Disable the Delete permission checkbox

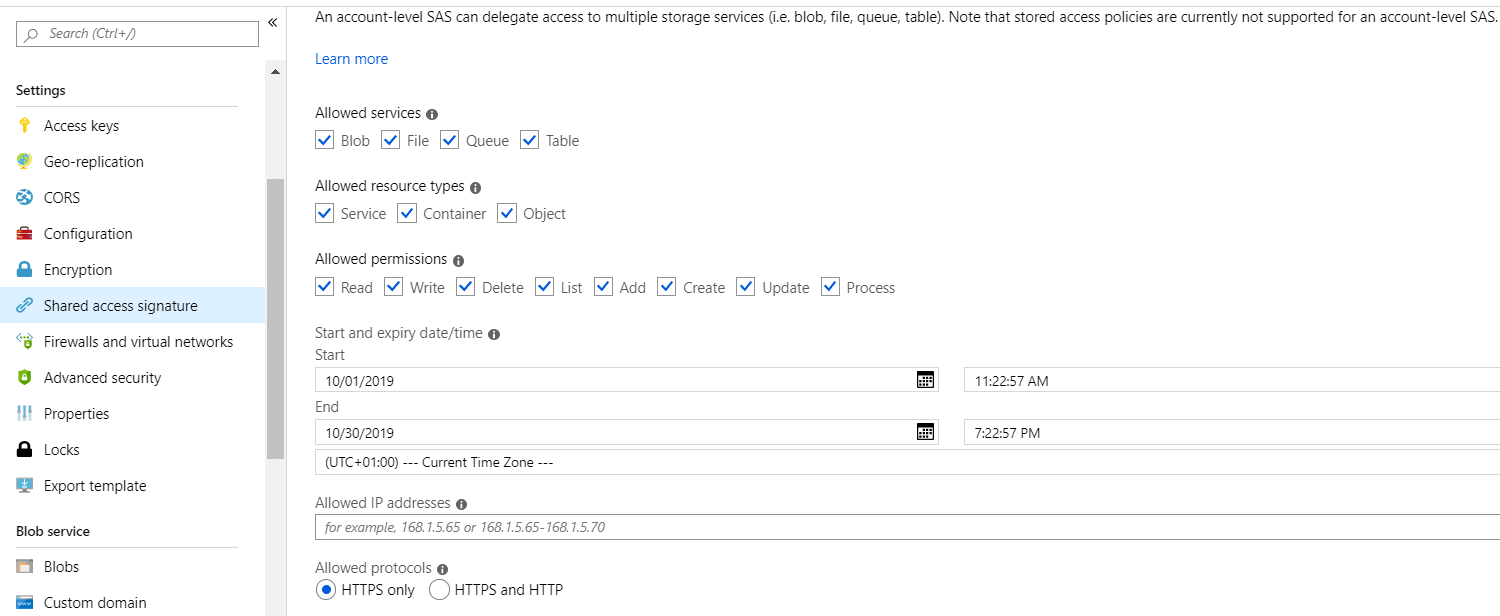pyautogui.click(x=466, y=287)
